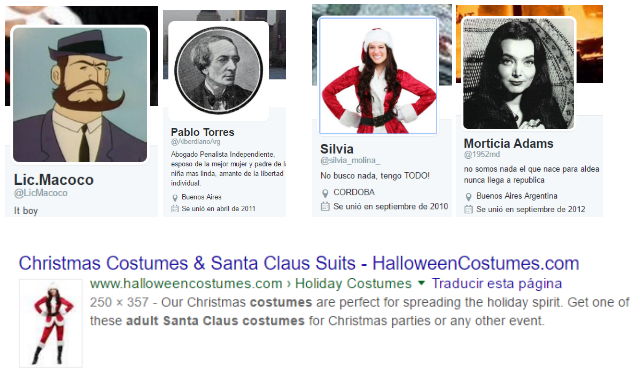
Task: Click location pin icon beside Buenos Aires Argentina
Action: pos(468,197)
